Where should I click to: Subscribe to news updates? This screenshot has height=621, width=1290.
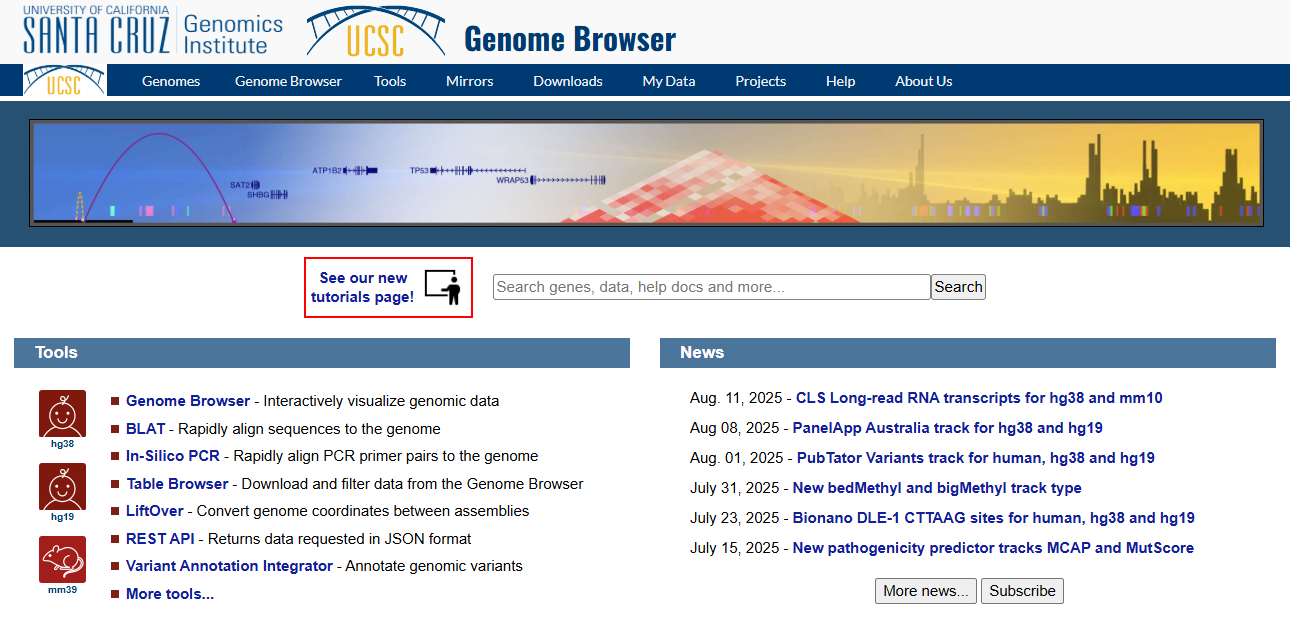tap(1022, 591)
